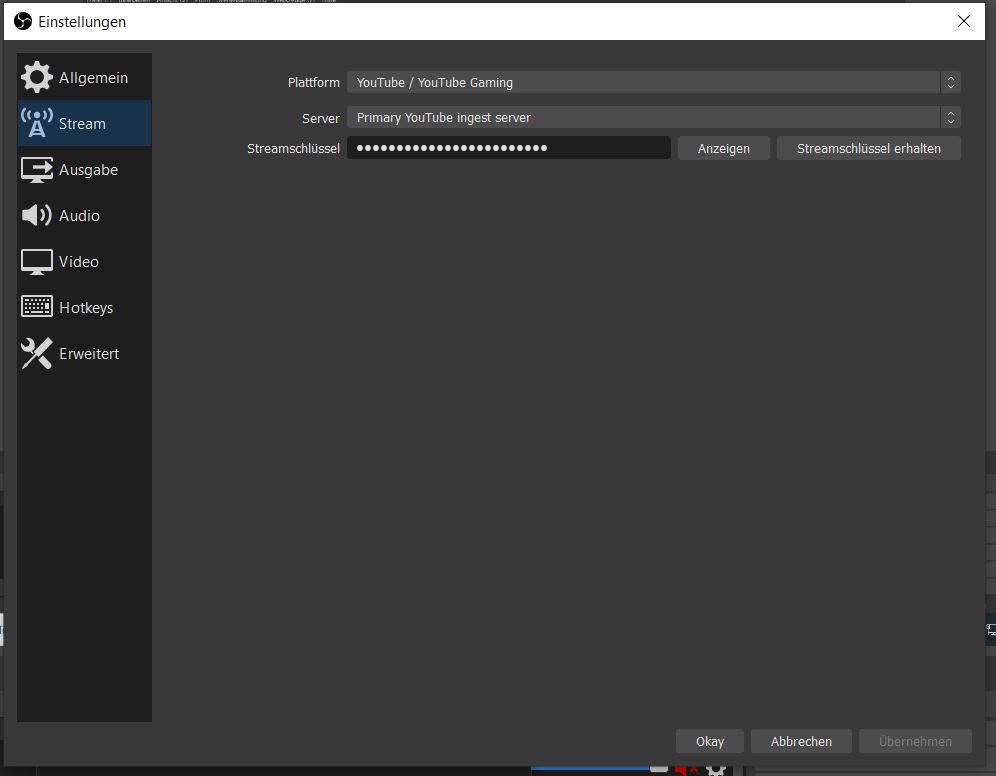The width and height of the screenshot is (996, 776).
Task: Switch to the Ausgabe settings tab
Action: [88, 170]
